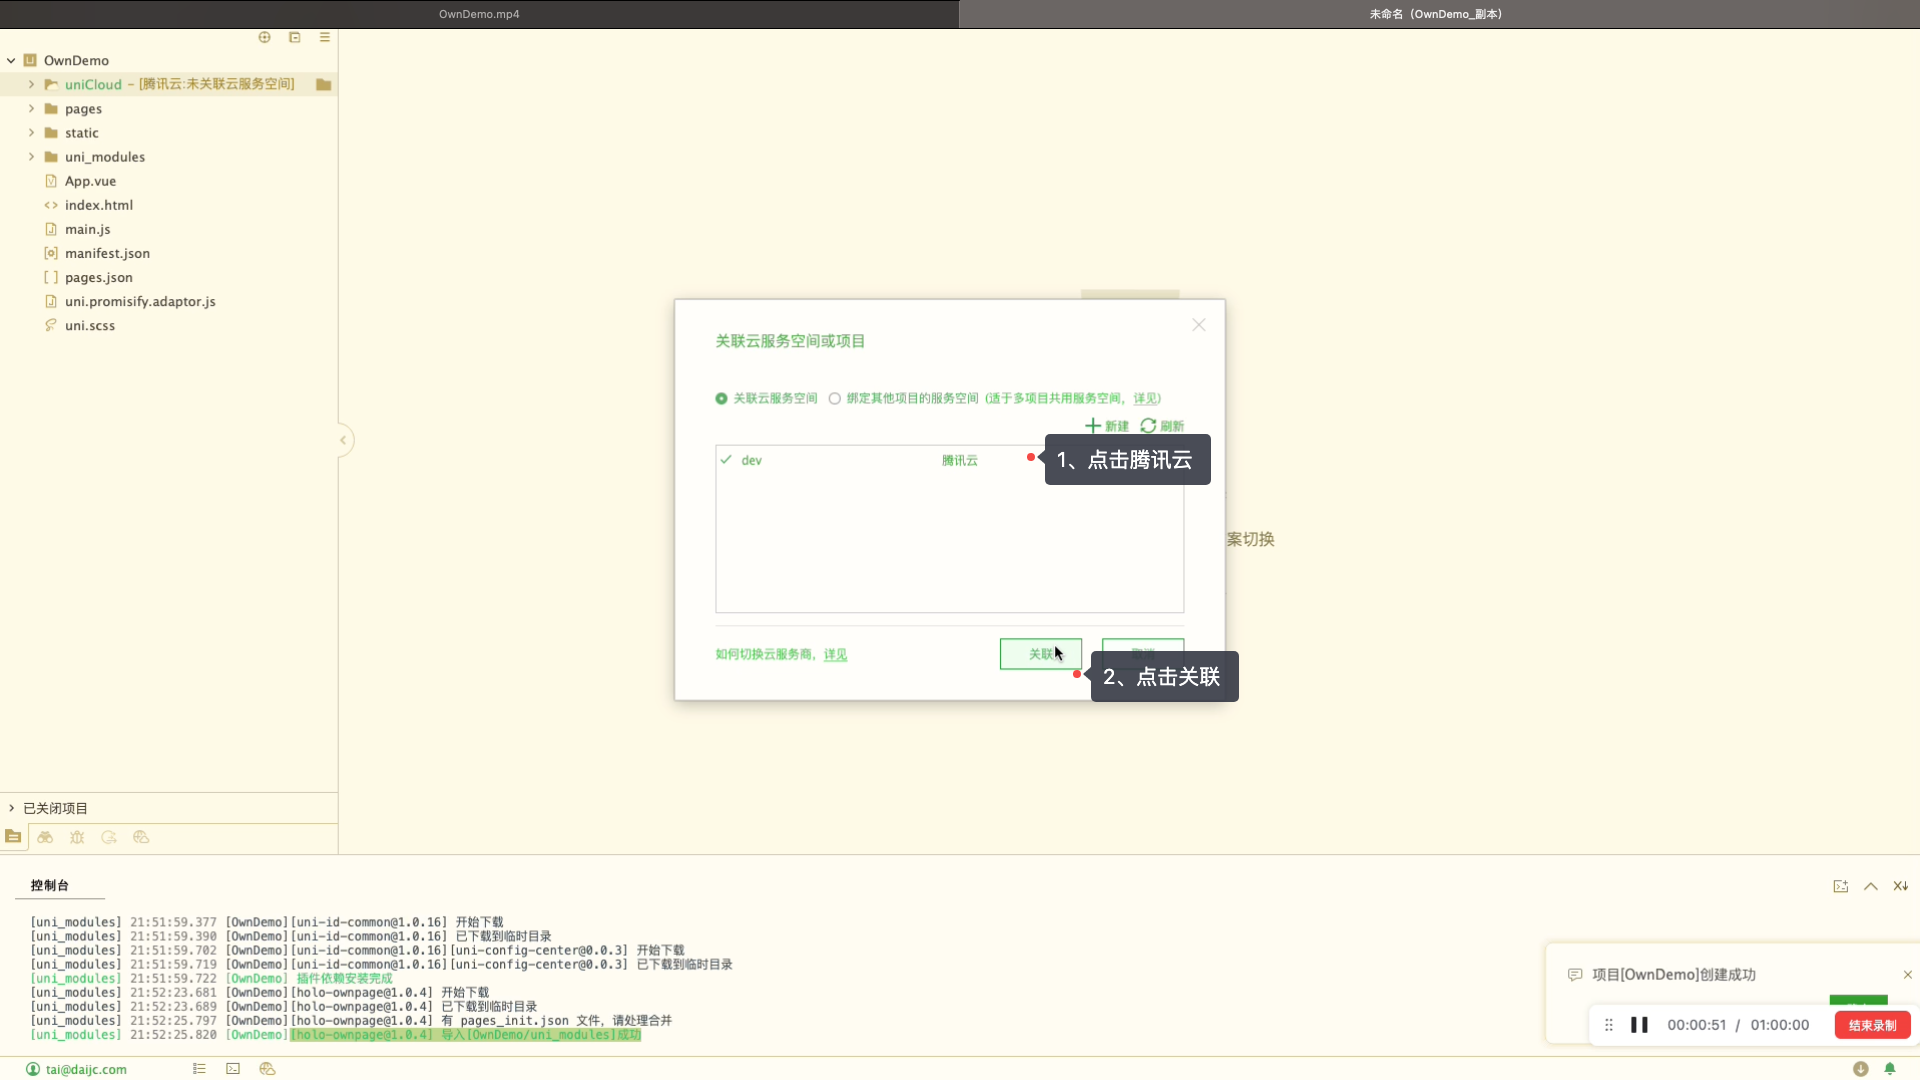This screenshot has height=1080, width=1920.
Task: Click the new terminal icon in console
Action: 1840,886
